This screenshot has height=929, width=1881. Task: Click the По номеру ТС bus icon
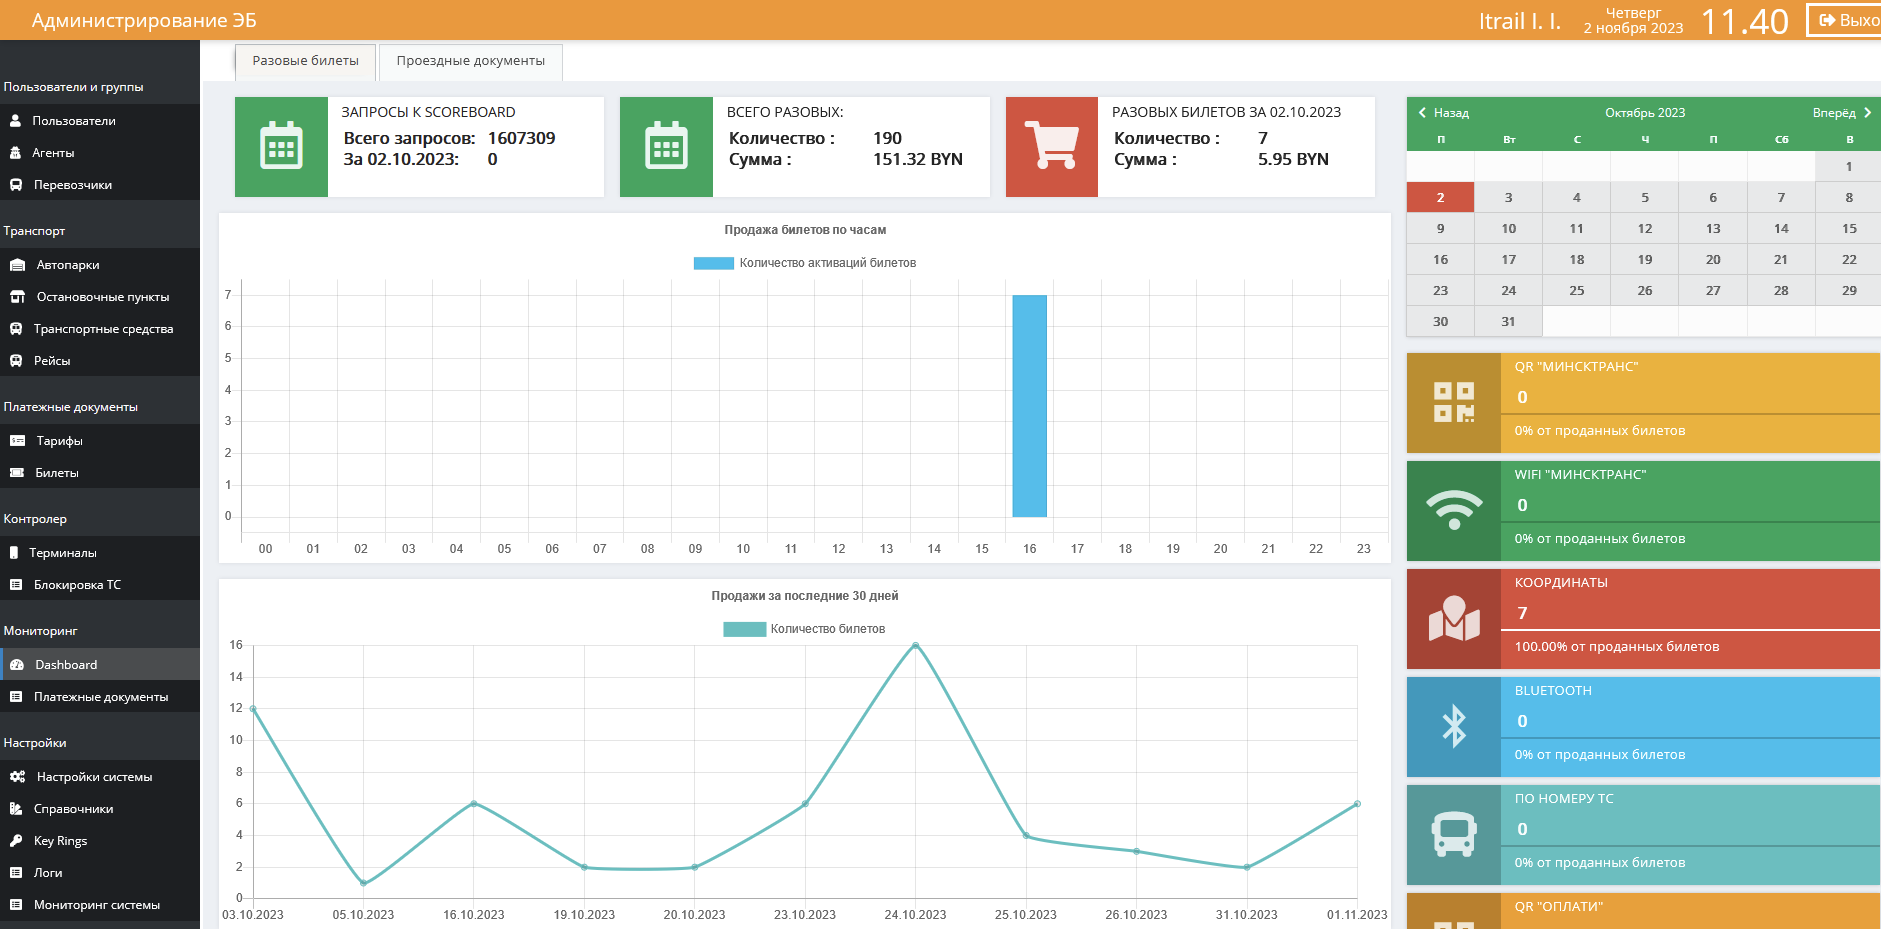[x=1454, y=834]
